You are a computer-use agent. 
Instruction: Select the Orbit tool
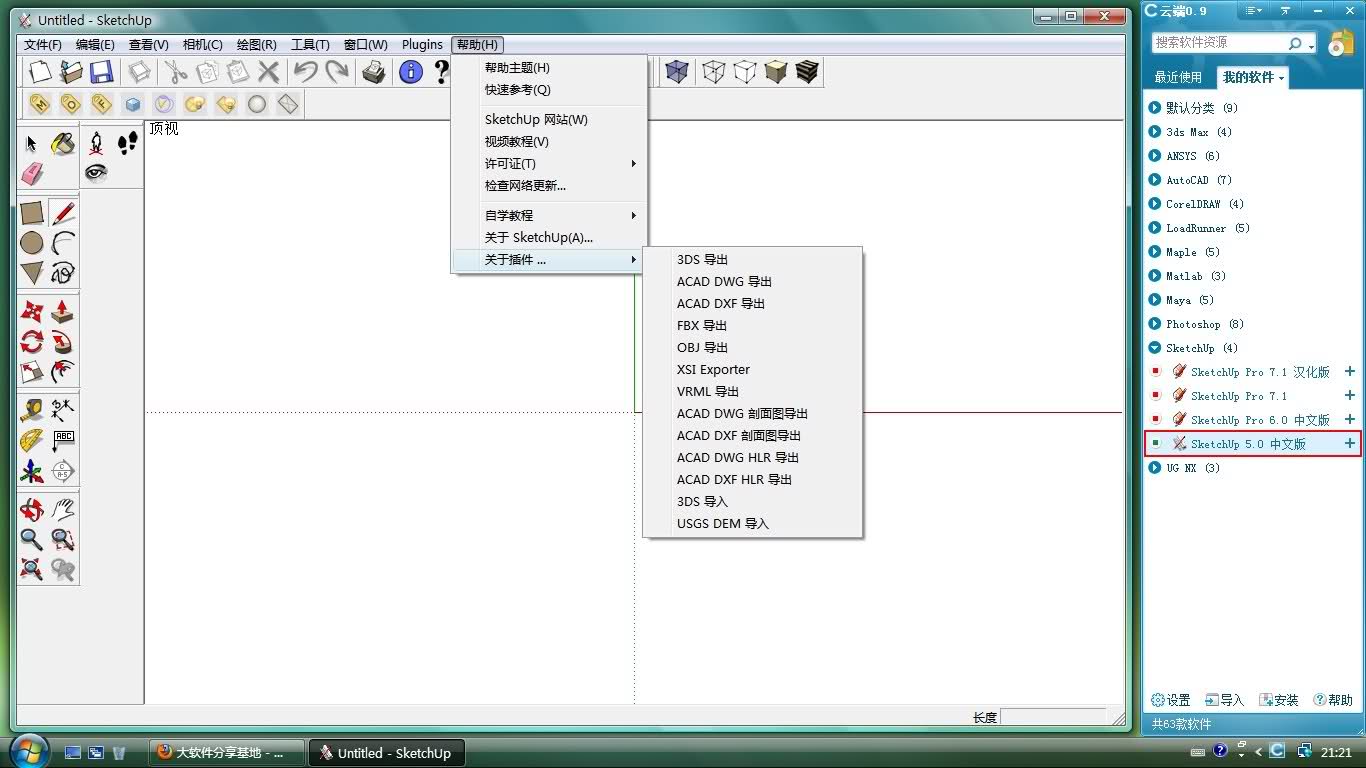pos(32,510)
